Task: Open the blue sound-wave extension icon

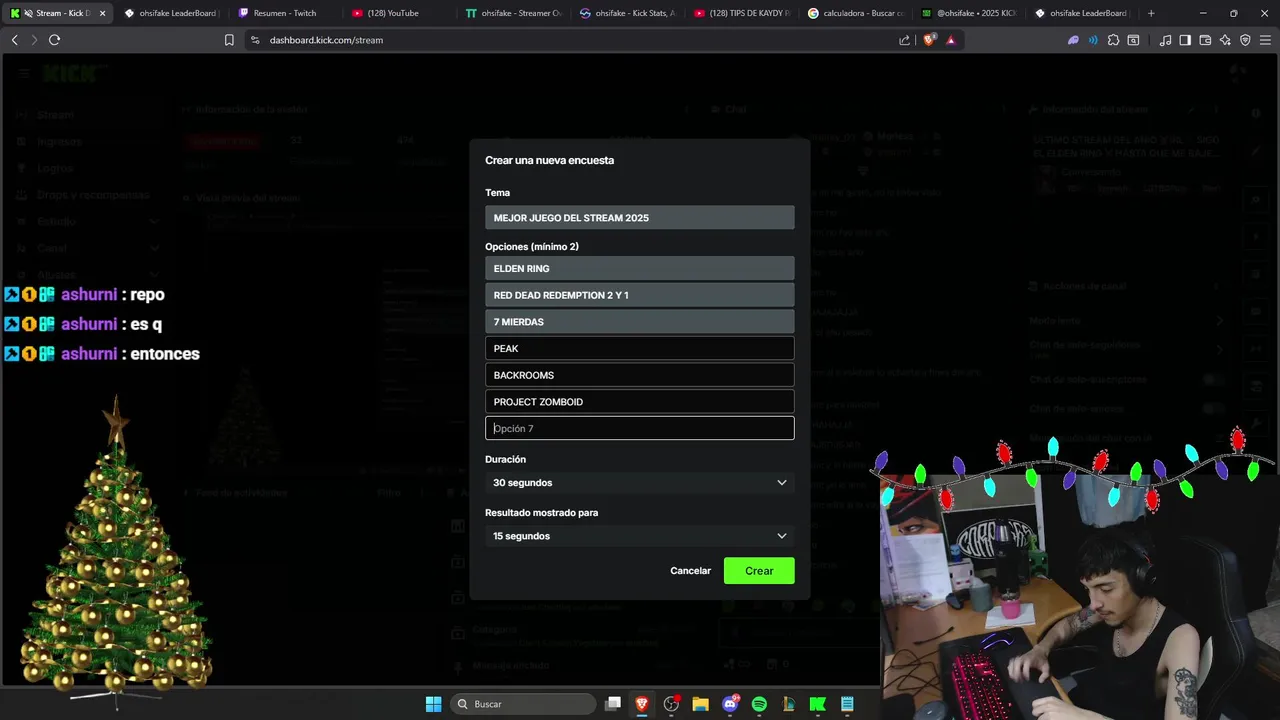Action: 1093,40
